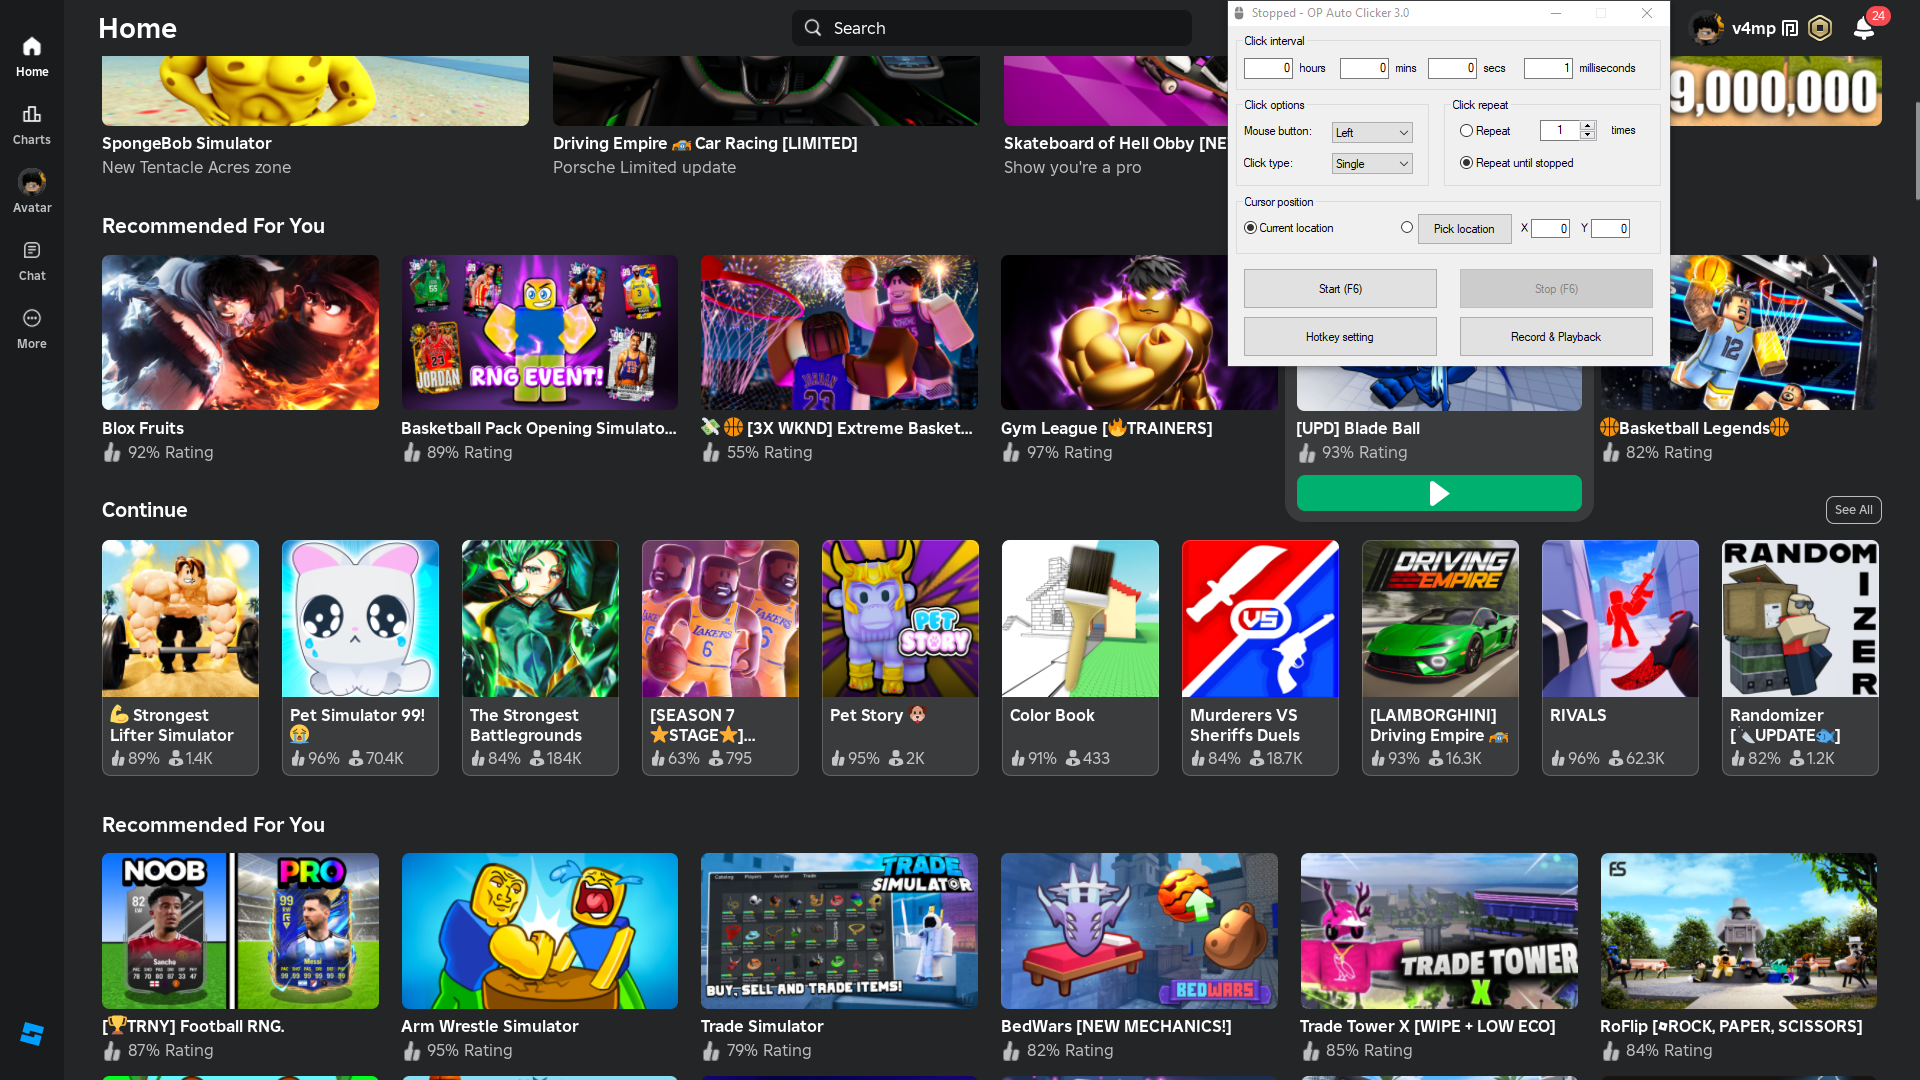Screen dimensions: 1920x1080
Task: Click See All in the Continue section
Action: click(x=1854, y=510)
